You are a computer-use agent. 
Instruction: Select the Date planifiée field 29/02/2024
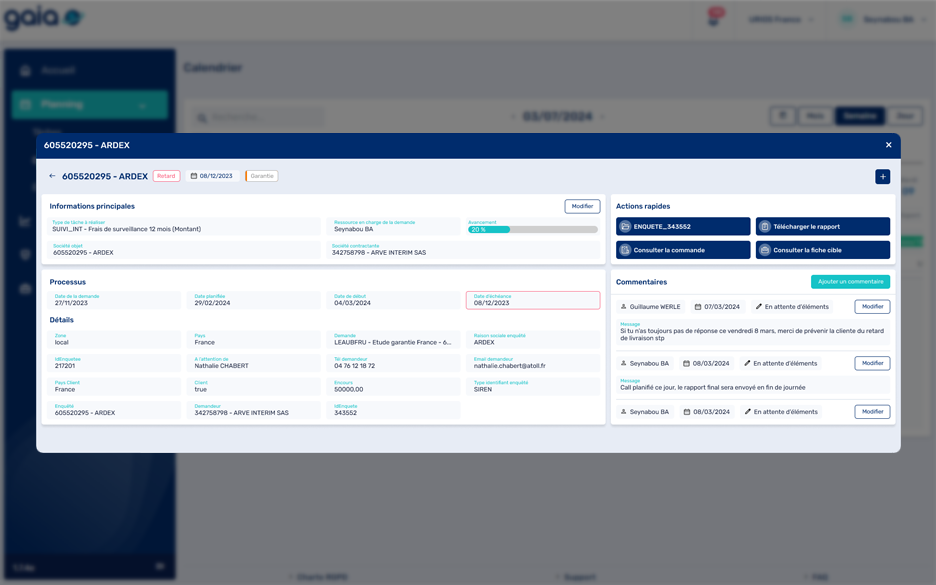tap(254, 300)
